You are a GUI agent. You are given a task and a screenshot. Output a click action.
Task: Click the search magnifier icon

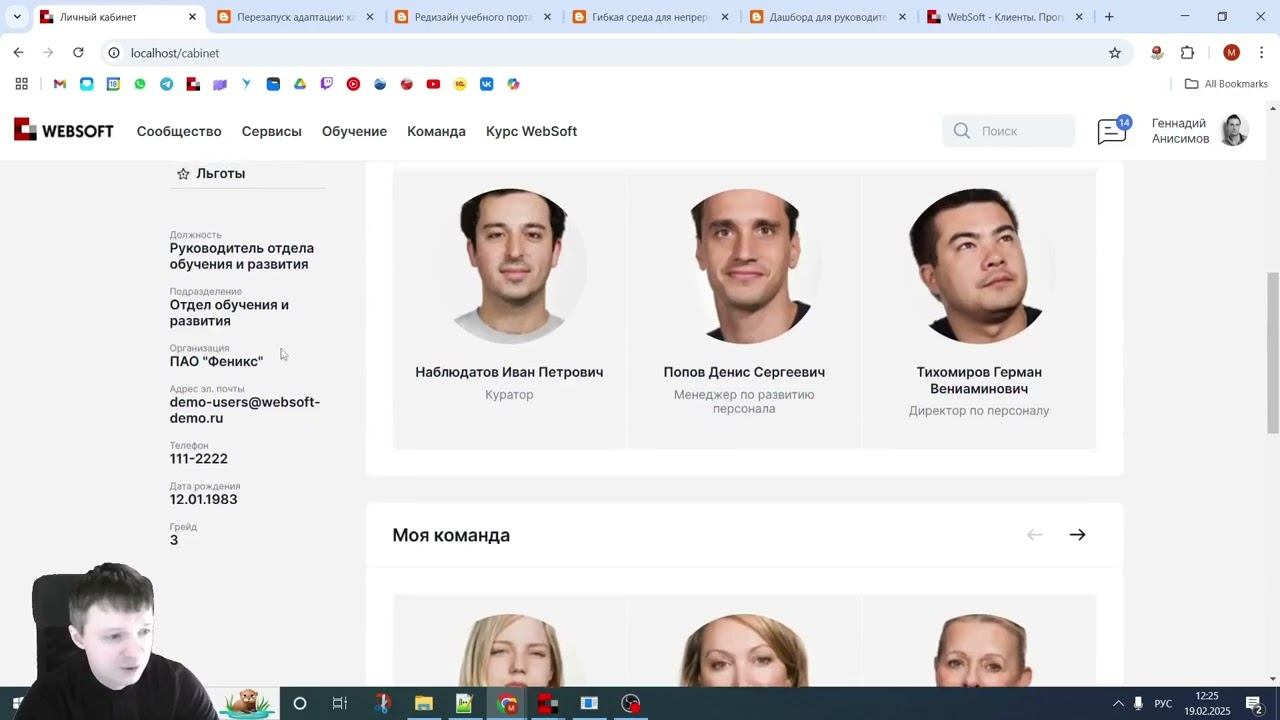click(962, 131)
